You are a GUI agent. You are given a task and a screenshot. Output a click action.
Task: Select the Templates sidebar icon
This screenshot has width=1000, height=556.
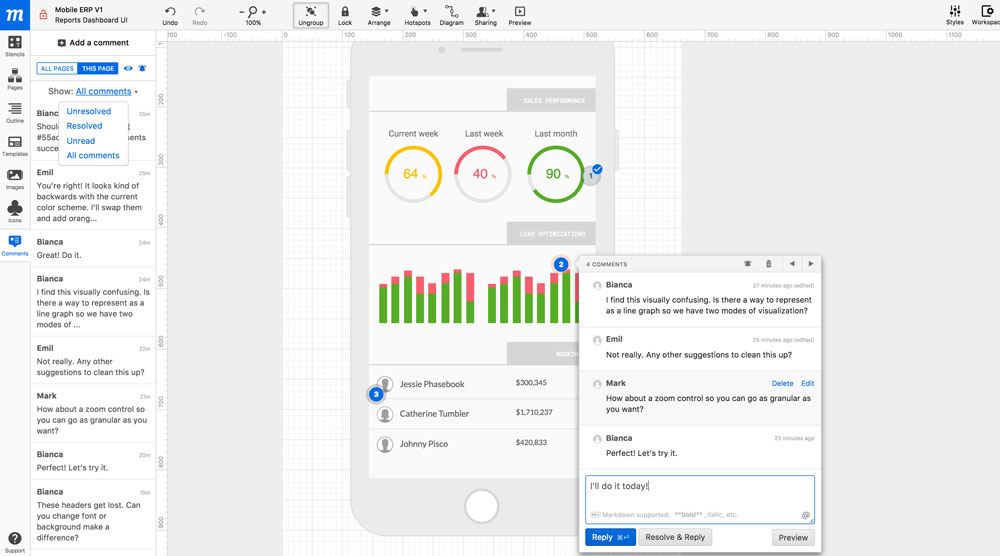coord(15,146)
